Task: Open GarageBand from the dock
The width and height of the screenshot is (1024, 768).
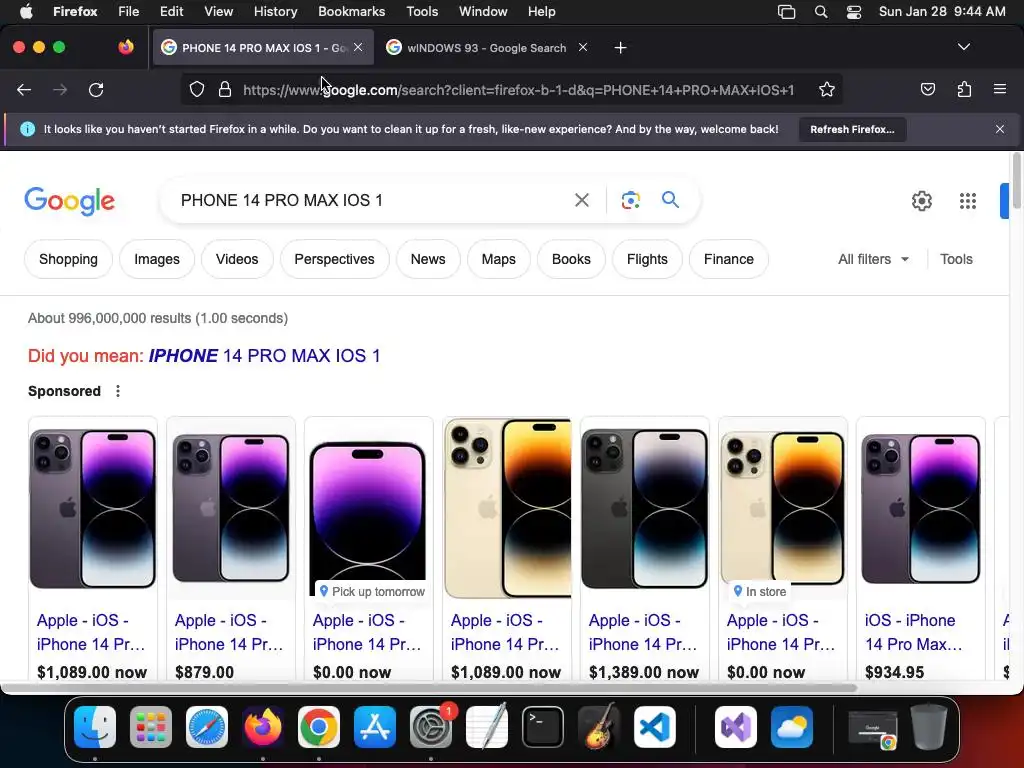Action: point(599,726)
